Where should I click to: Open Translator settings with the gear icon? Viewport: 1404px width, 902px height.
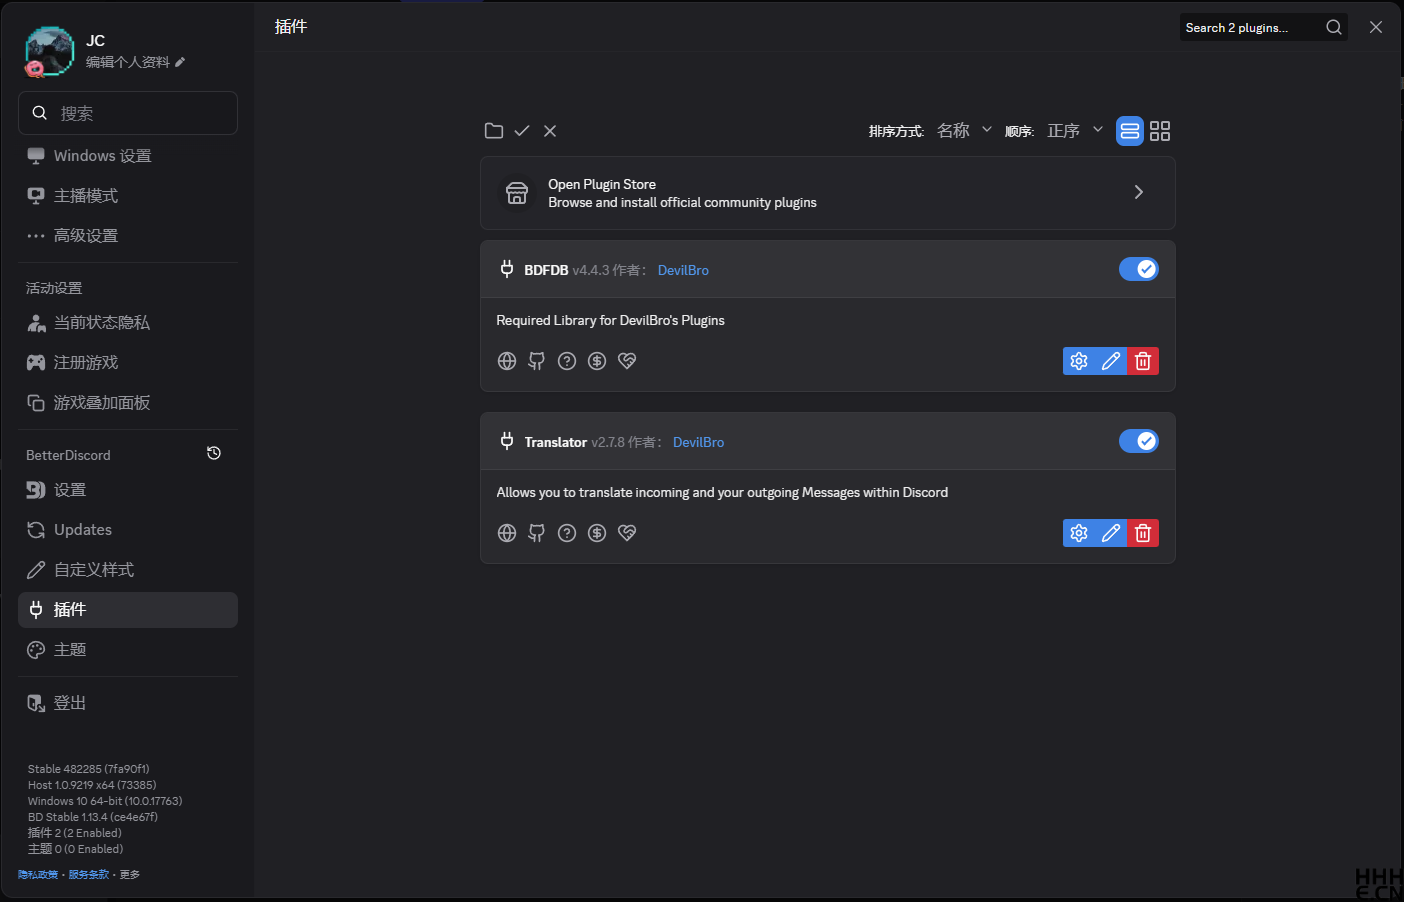click(1079, 533)
